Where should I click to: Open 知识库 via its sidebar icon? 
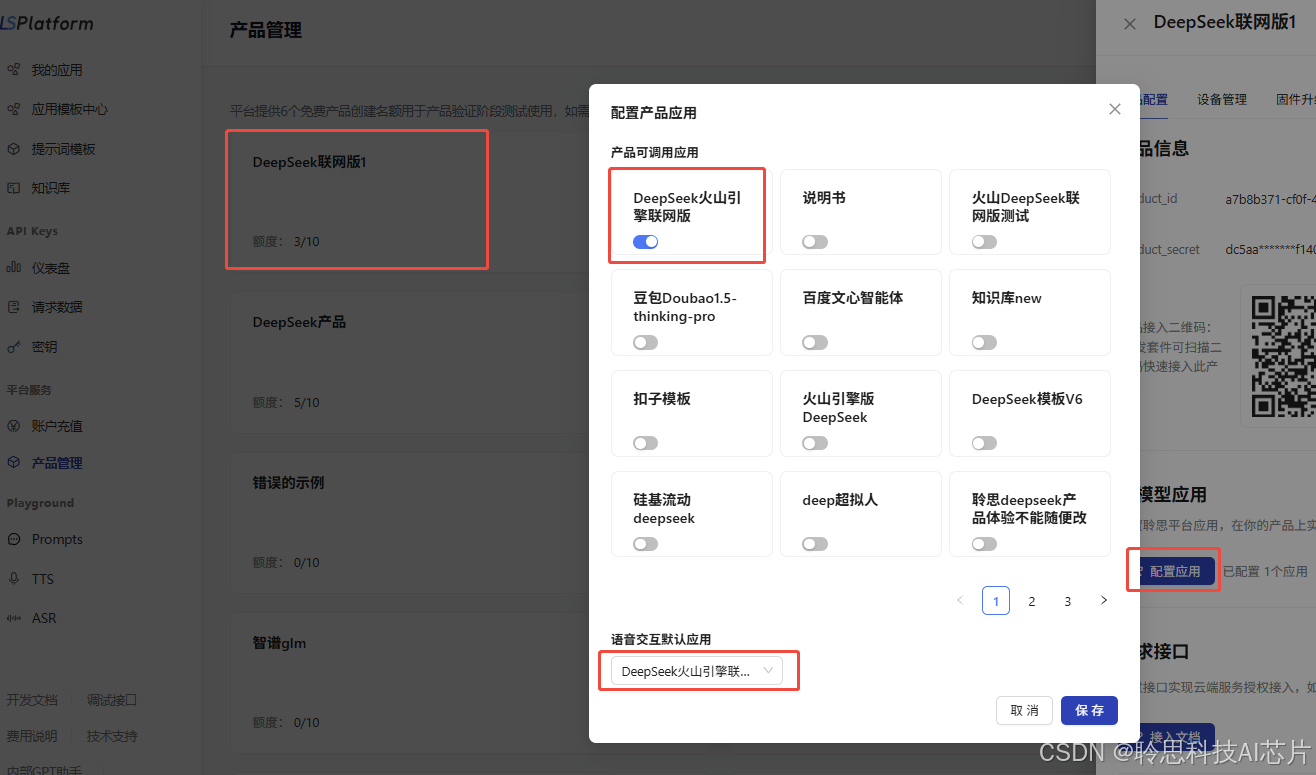[x=14, y=188]
